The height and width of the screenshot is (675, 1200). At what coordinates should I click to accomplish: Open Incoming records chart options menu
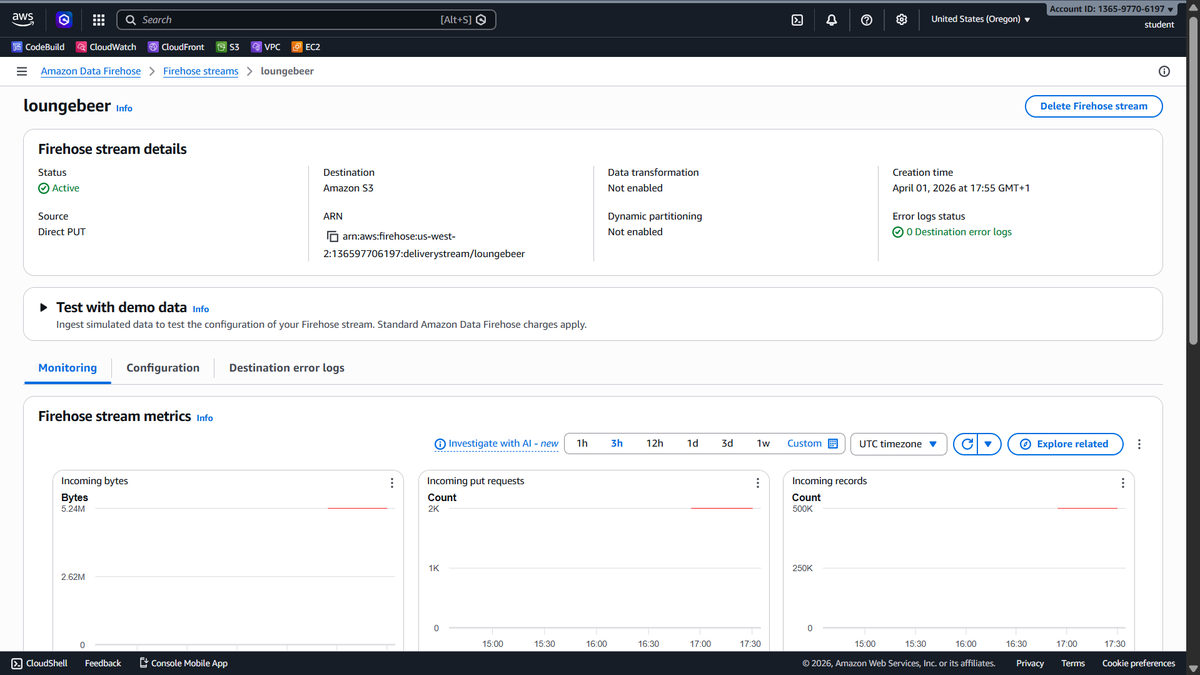tap(1122, 482)
